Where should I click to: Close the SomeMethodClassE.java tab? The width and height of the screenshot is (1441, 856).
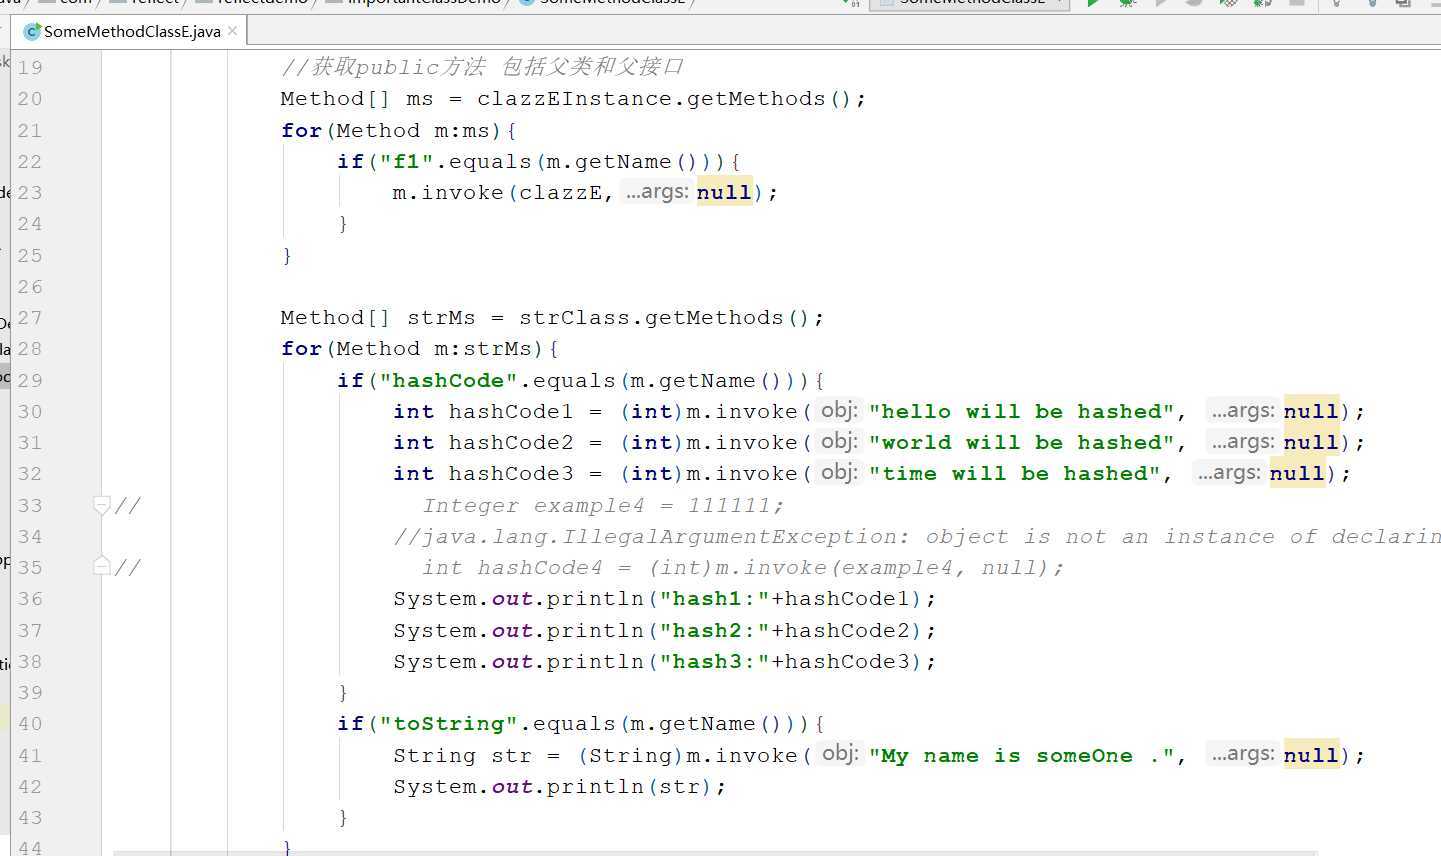click(233, 31)
